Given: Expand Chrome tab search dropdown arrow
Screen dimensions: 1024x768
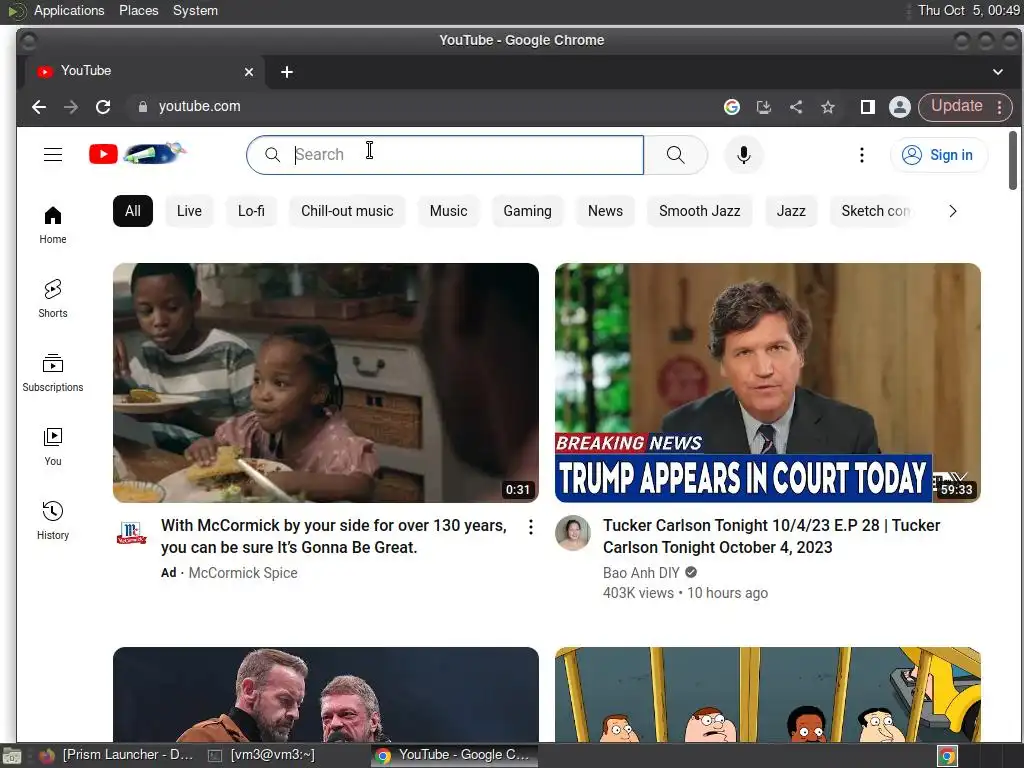Looking at the screenshot, I should point(997,72).
